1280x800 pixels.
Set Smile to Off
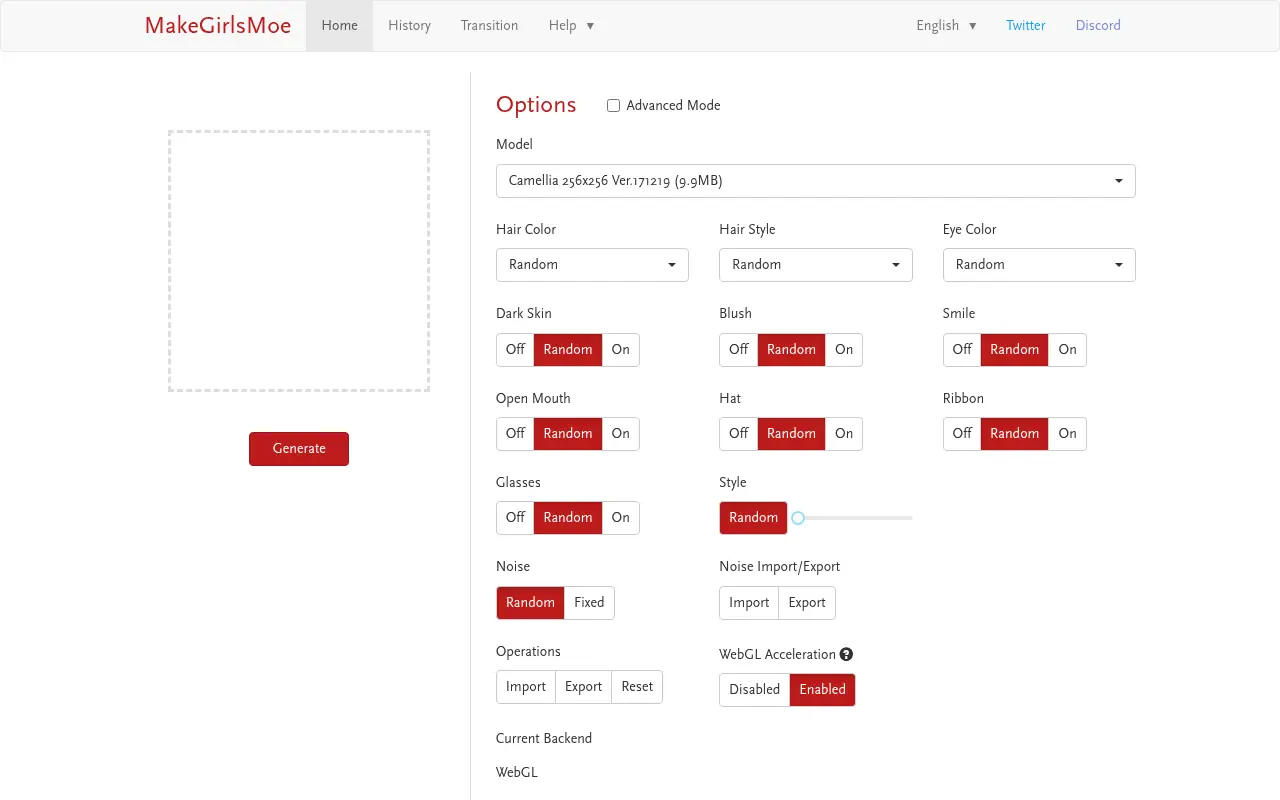click(x=962, y=350)
